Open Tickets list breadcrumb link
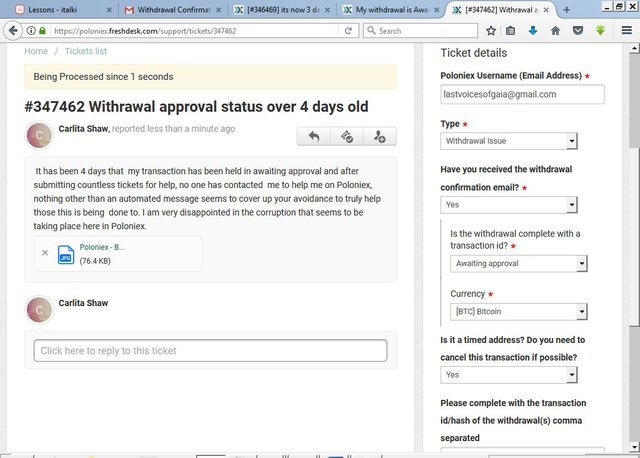The width and height of the screenshot is (640, 458). 86,51
